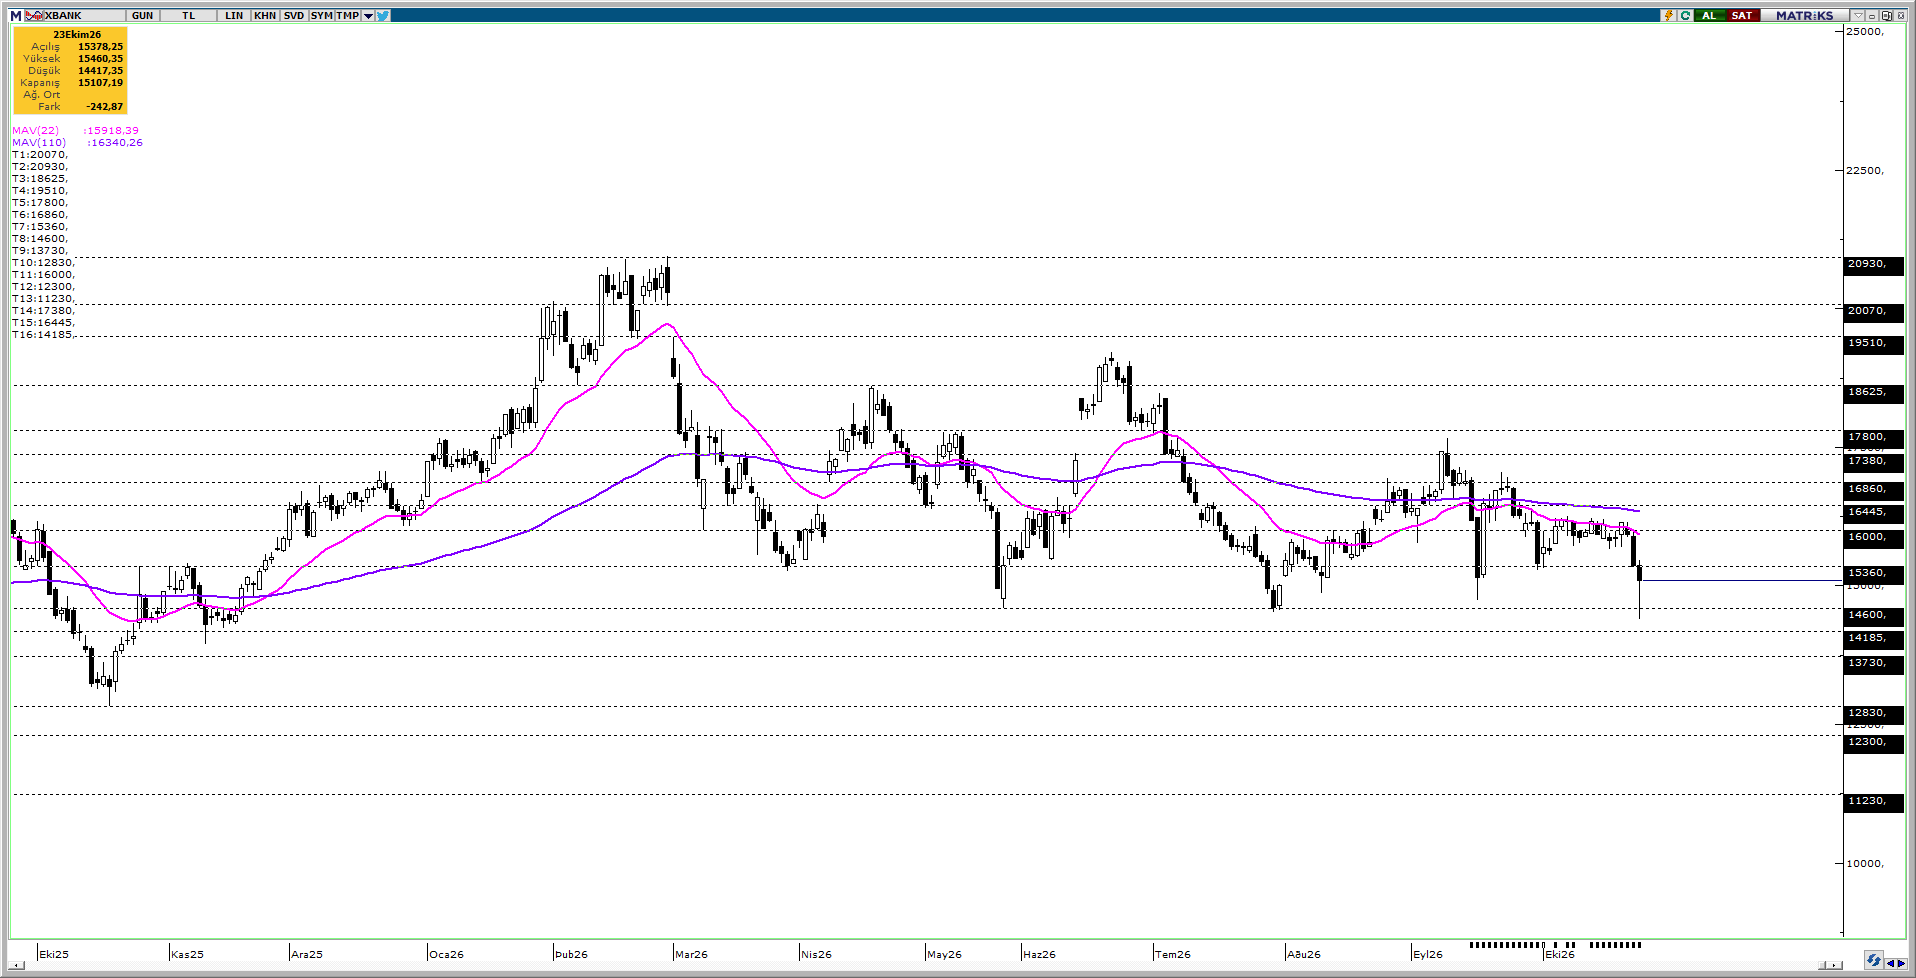Screen dimensions: 1916x978
Task: Click the Twitter bird icon
Action: (383, 15)
